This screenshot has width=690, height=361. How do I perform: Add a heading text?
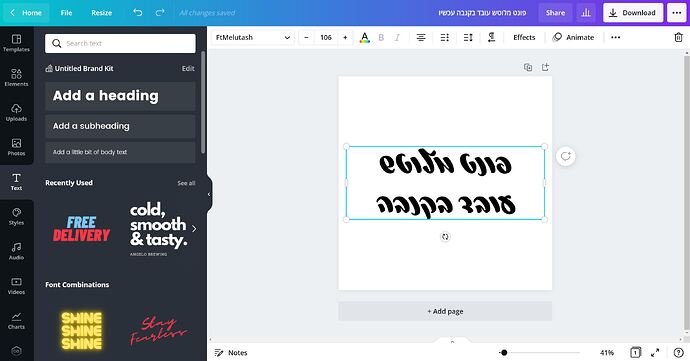click(120, 96)
